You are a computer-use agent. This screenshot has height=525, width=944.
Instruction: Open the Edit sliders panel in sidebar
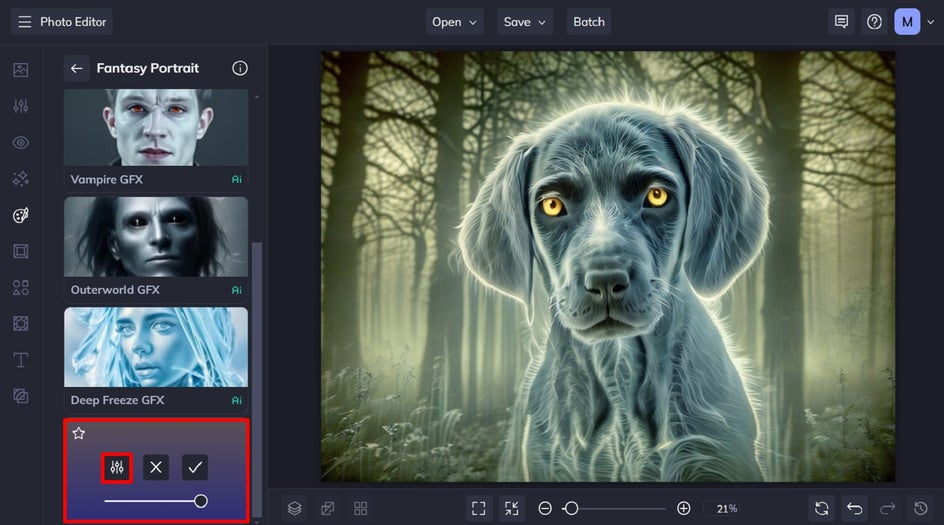(20, 106)
